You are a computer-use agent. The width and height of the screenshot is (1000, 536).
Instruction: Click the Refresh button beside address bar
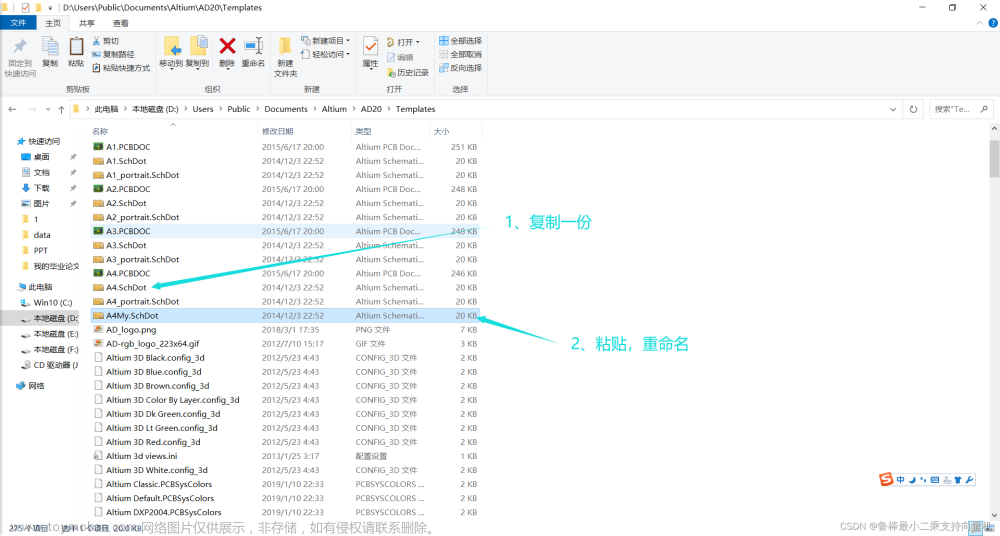pyautogui.click(x=913, y=109)
